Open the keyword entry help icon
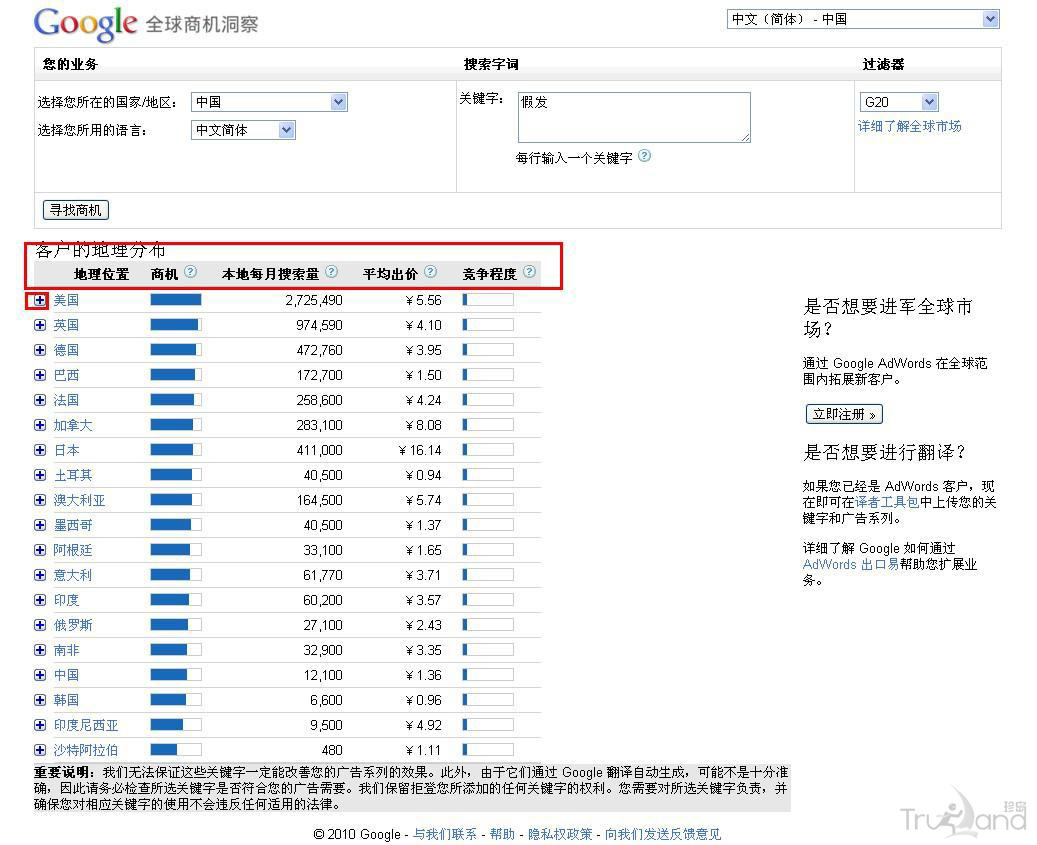This screenshot has height=845, width=1037. click(644, 156)
